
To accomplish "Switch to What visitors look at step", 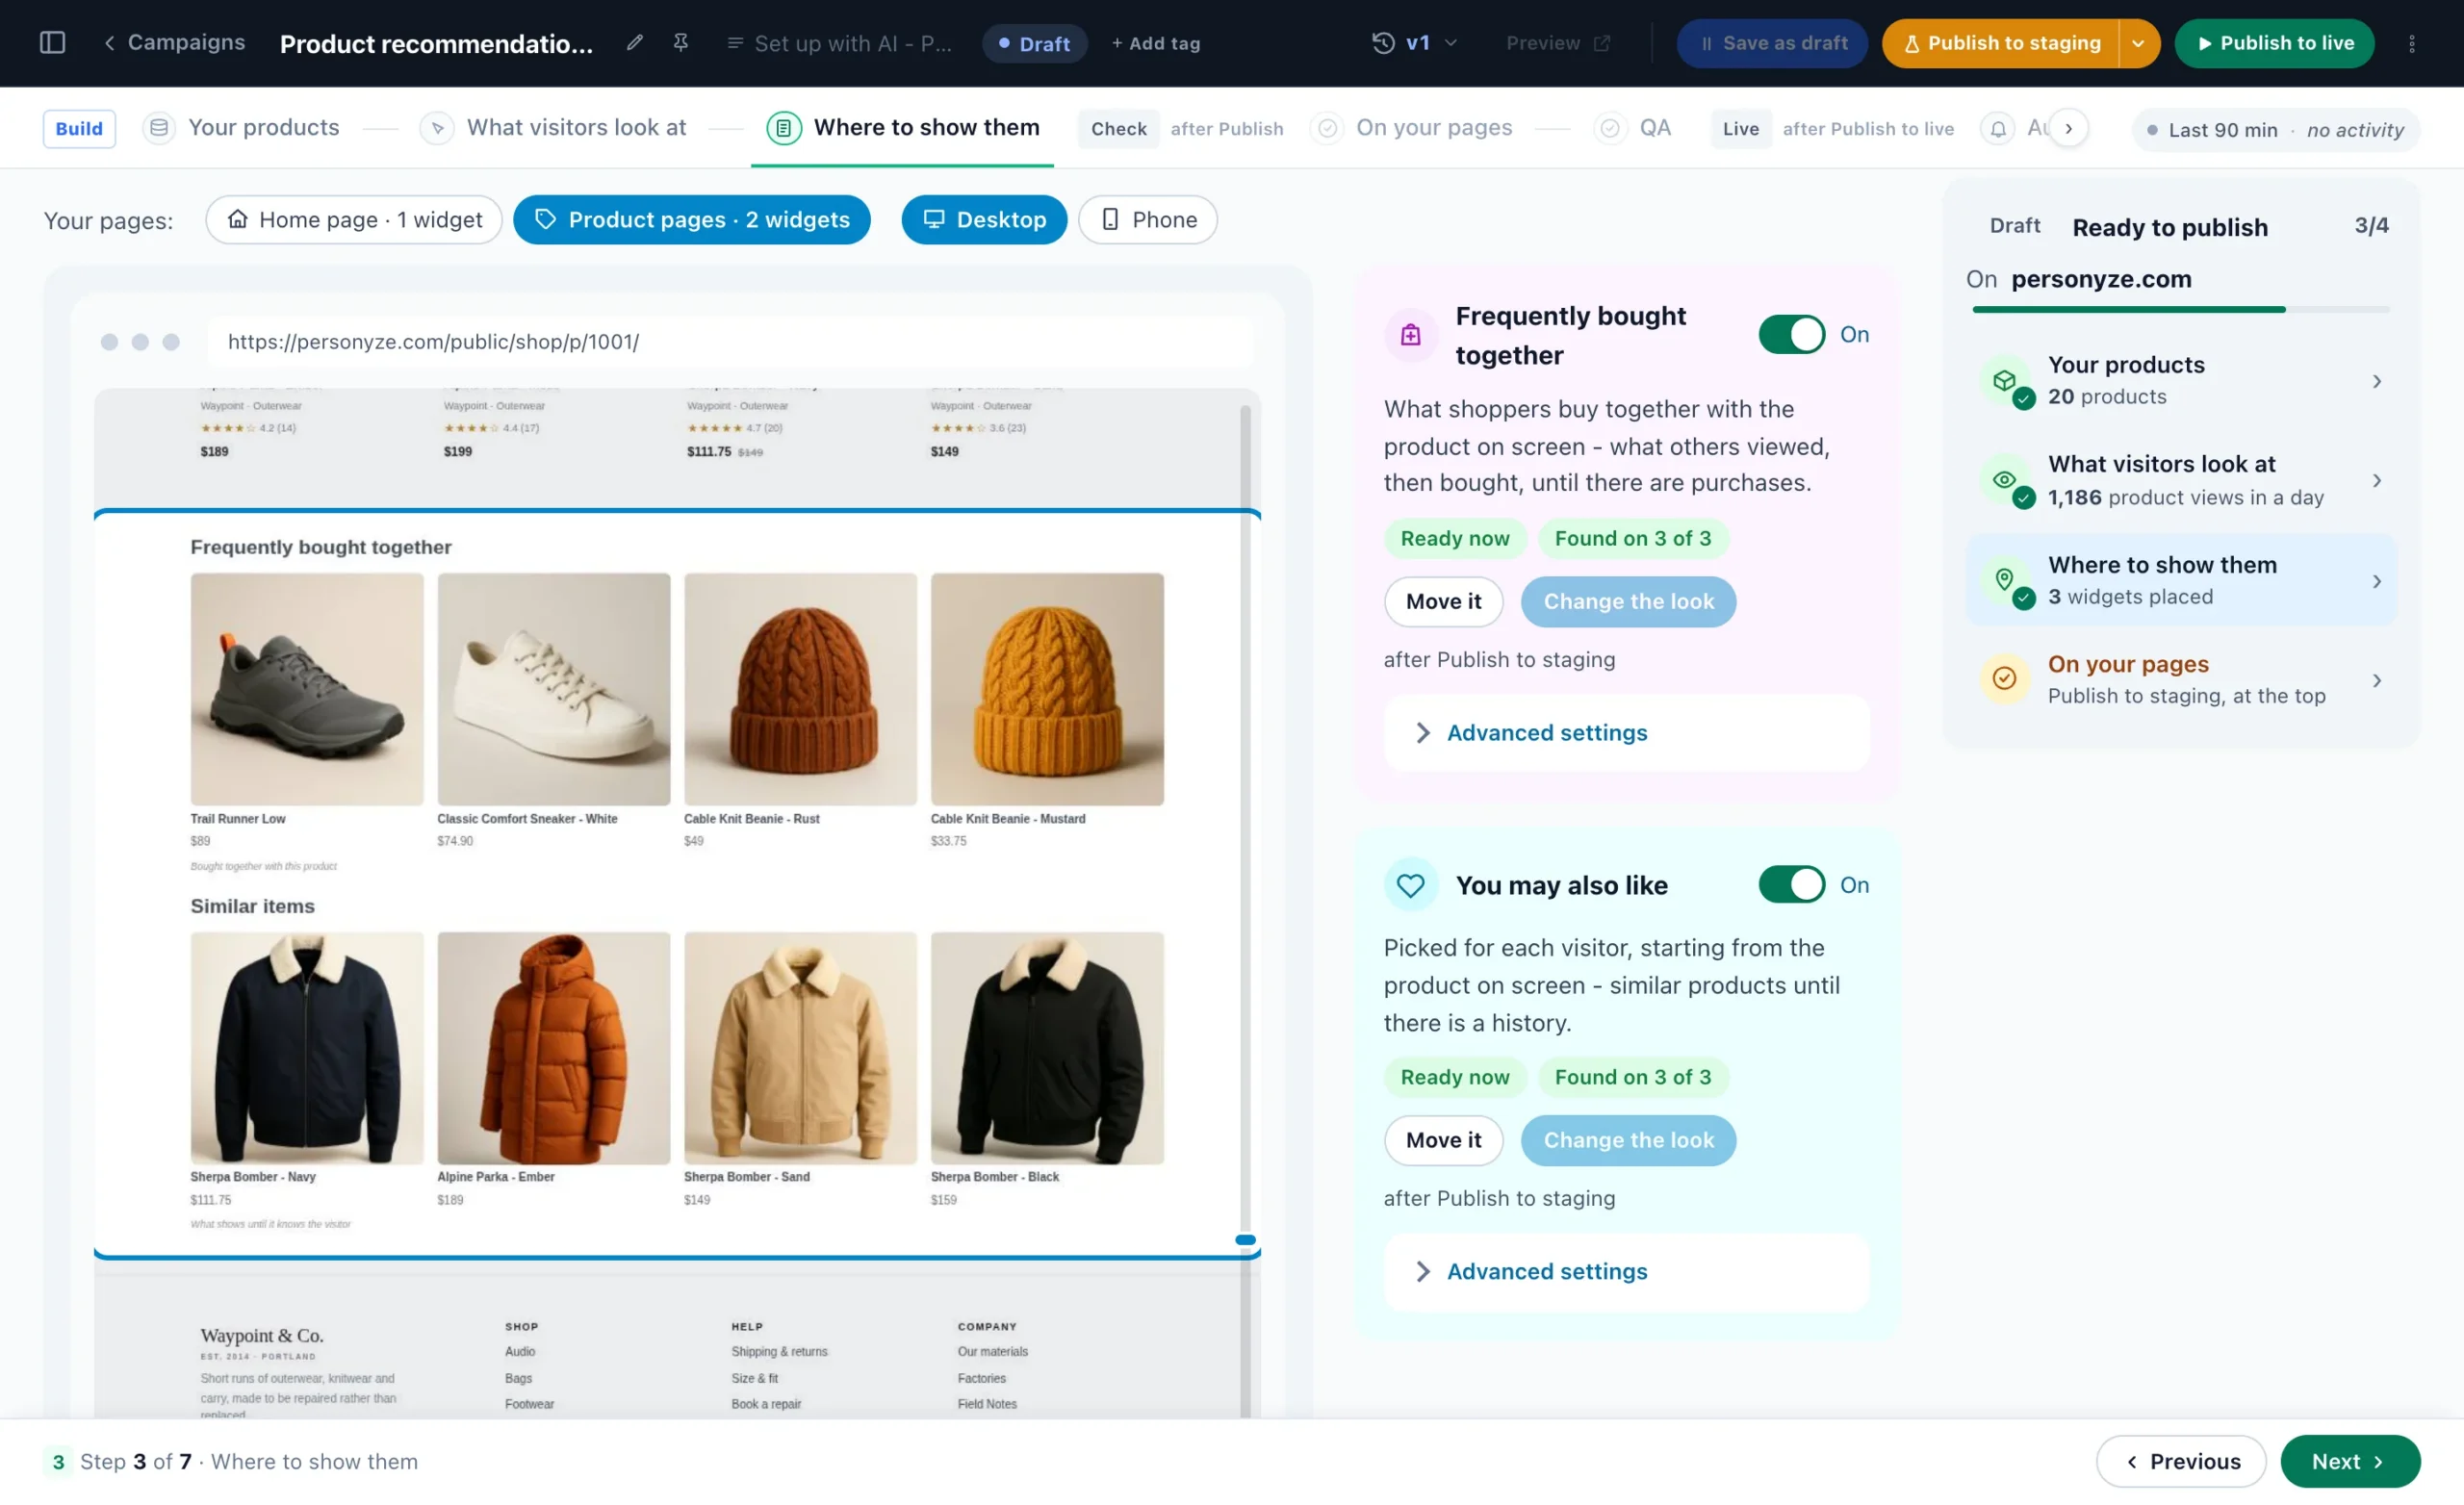I will click(x=554, y=128).
